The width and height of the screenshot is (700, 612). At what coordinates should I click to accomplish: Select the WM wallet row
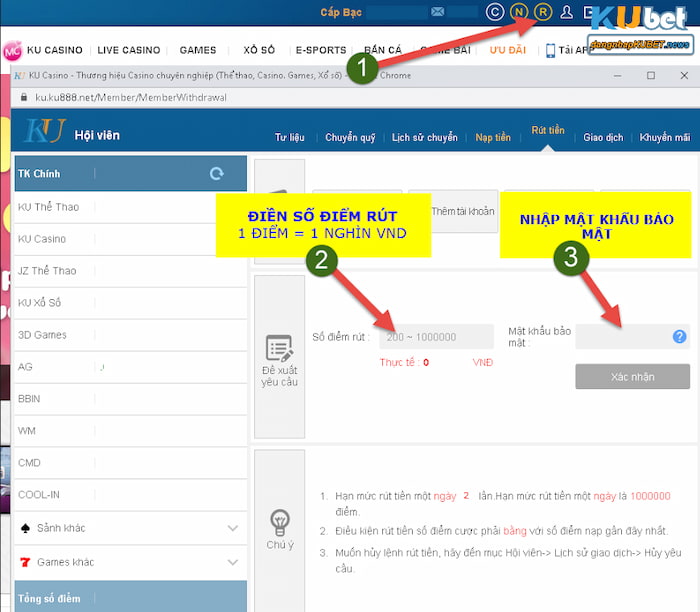[x=130, y=431]
